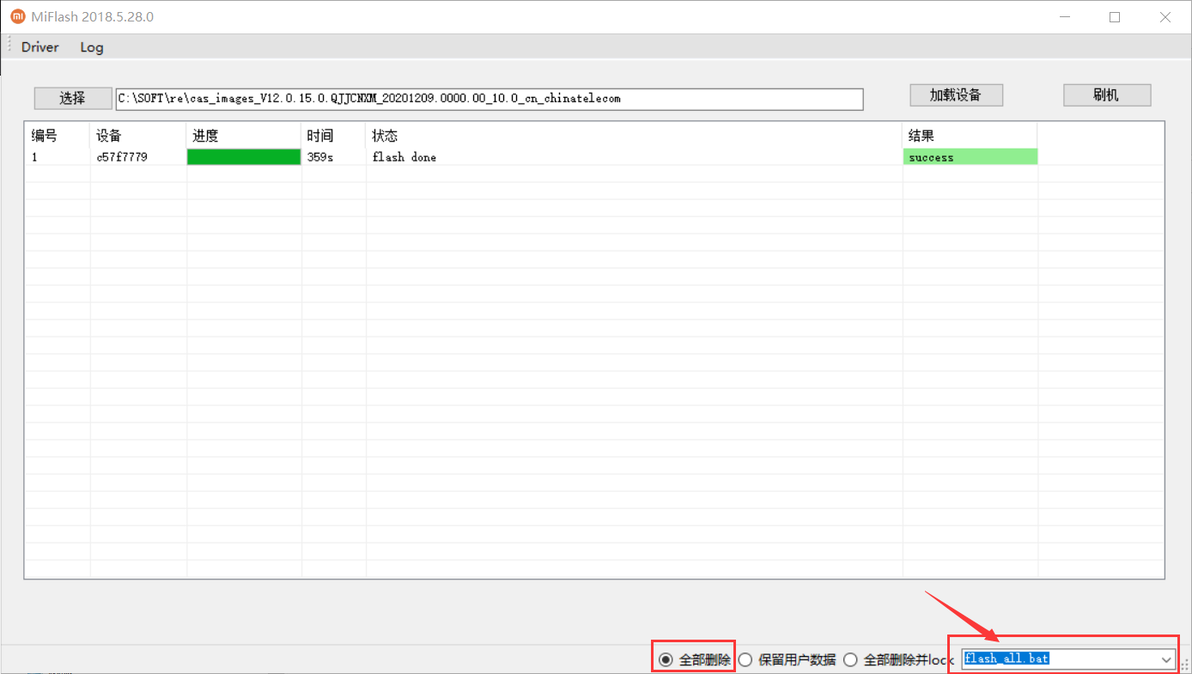Click the 编号 column header

point(44,135)
